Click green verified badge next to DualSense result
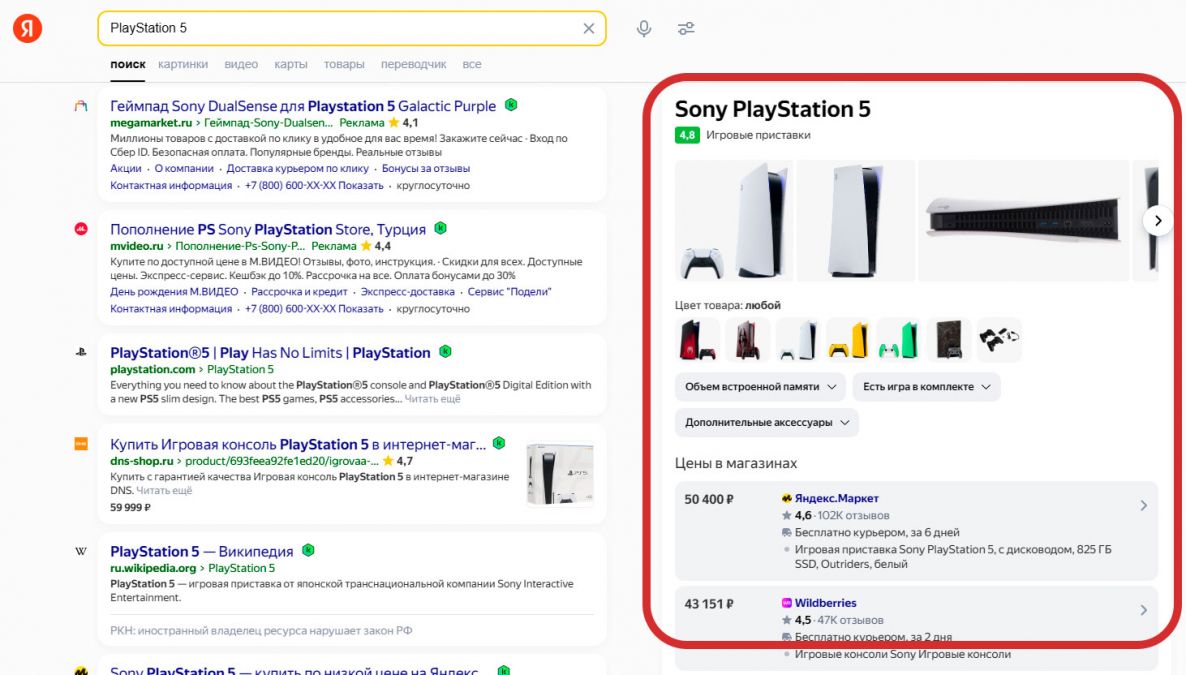Viewport: 1186px width, 675px height. [x=511, y=105]
